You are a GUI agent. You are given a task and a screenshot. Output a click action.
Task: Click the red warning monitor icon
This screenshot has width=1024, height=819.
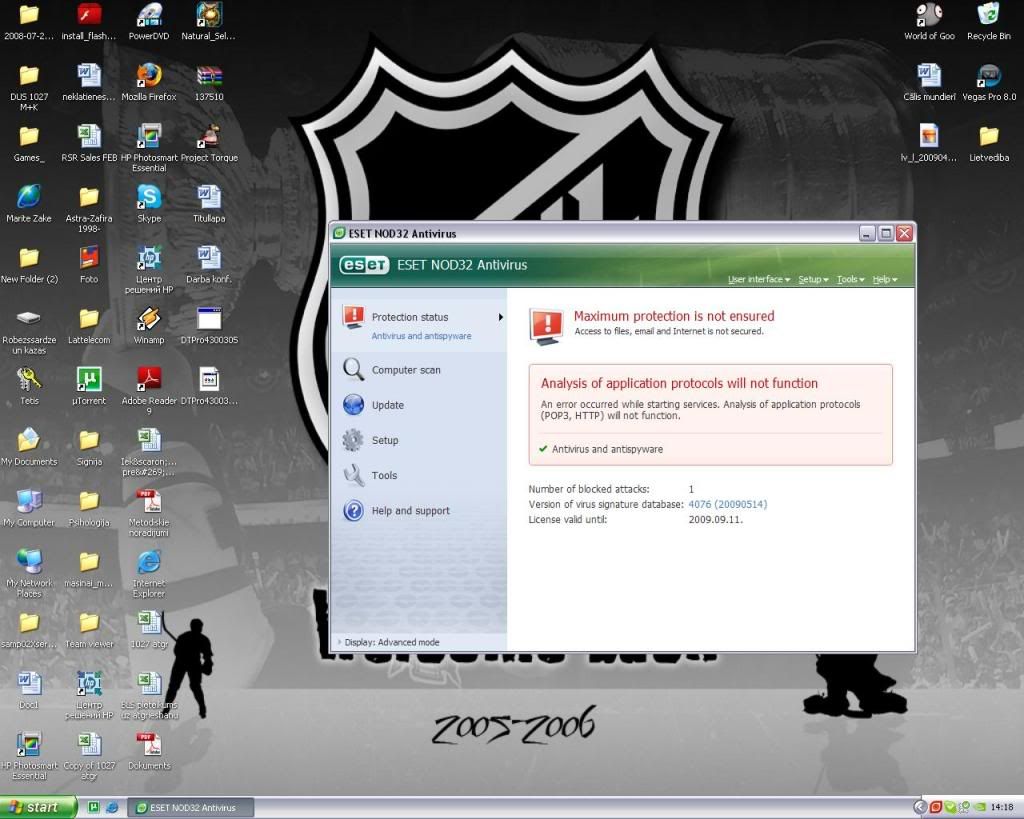[547, 327]
